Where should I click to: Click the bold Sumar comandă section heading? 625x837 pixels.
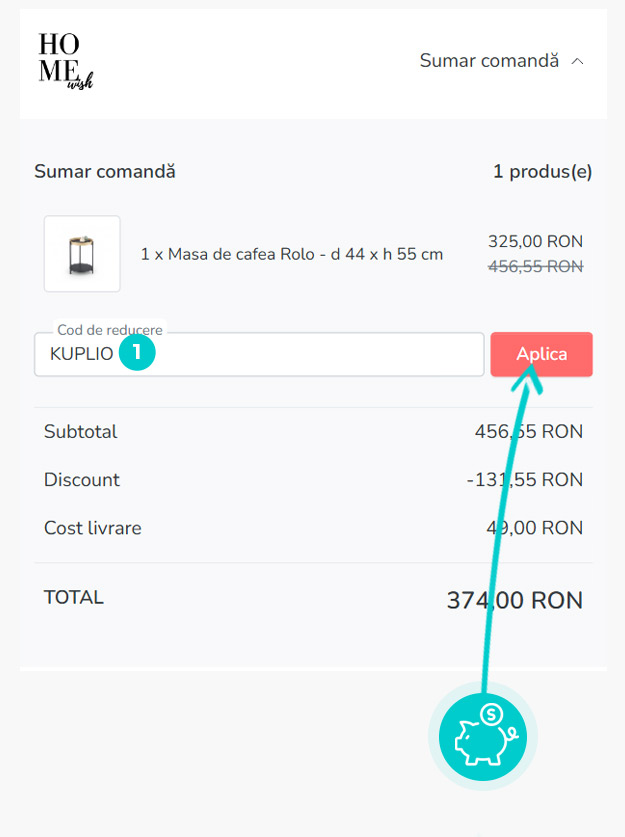click(105, 172)
